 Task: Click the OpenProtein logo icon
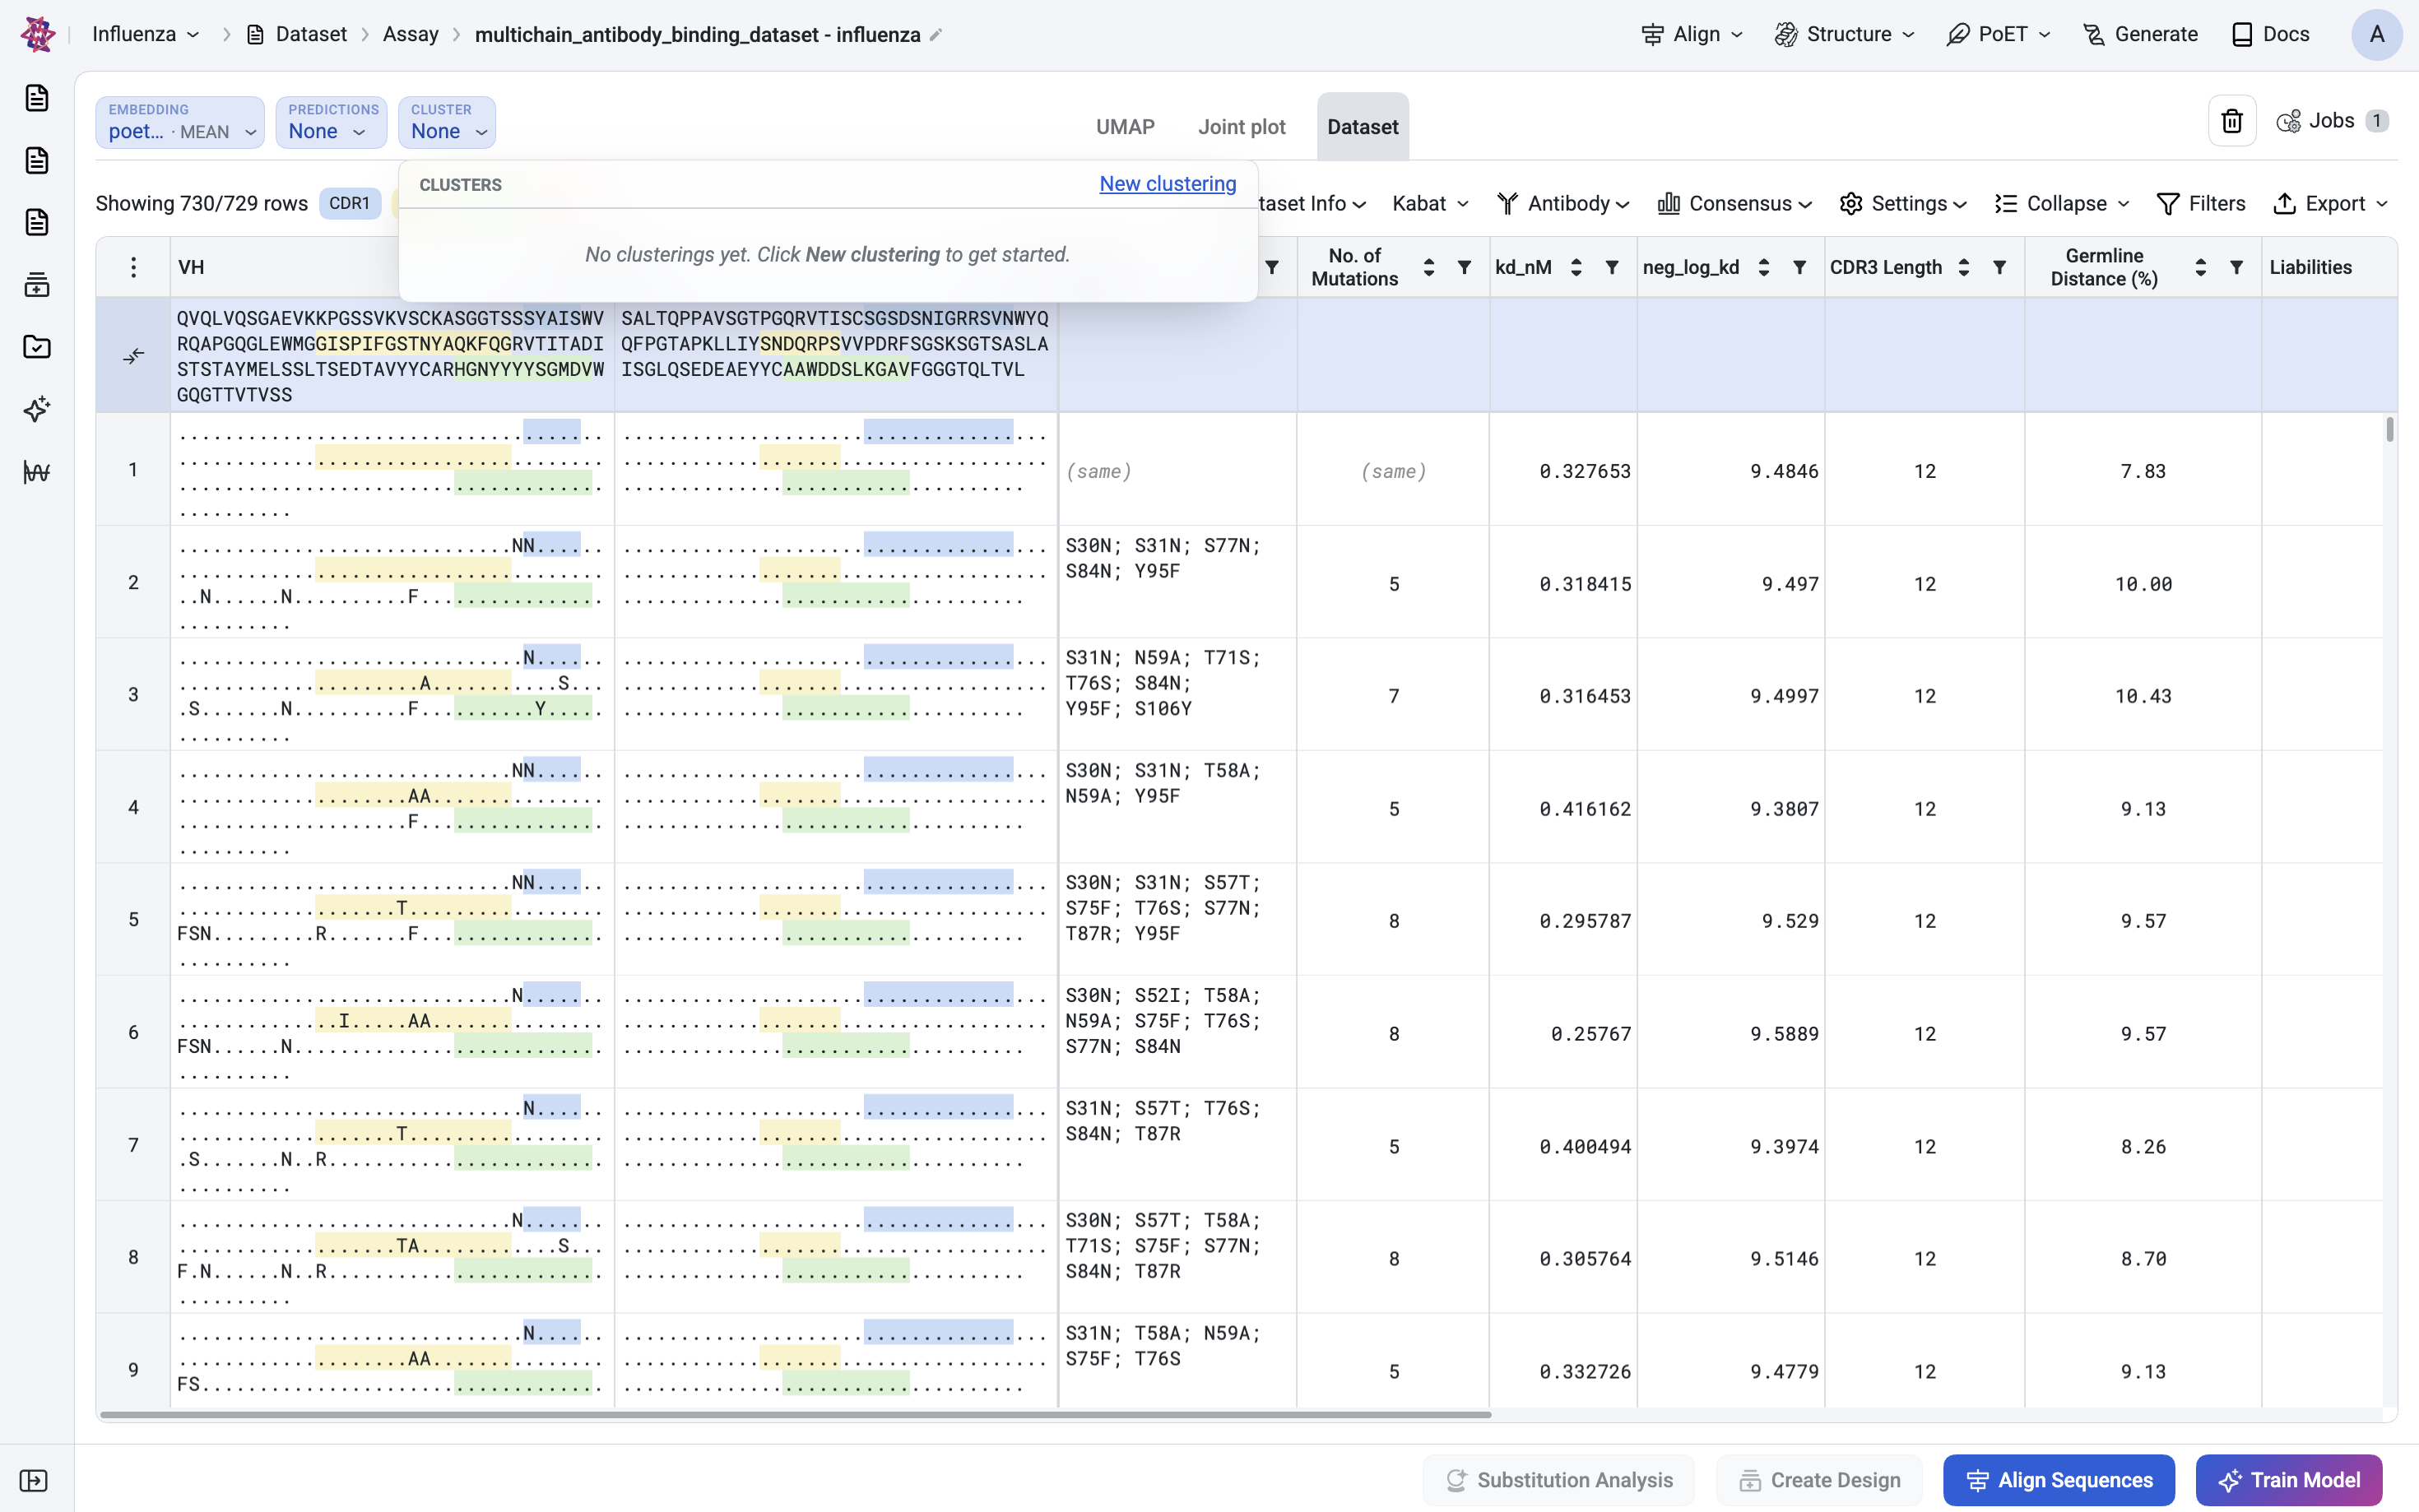pos(37,34)
